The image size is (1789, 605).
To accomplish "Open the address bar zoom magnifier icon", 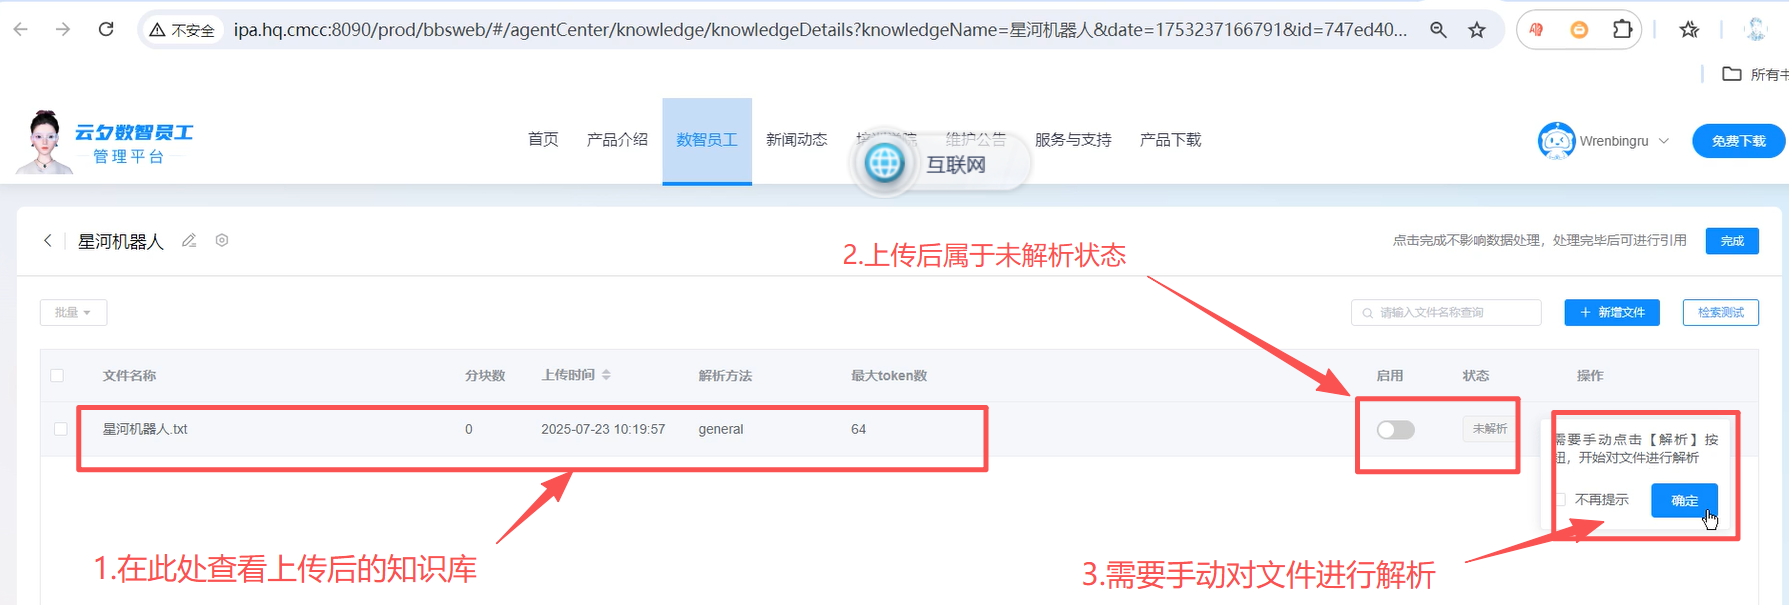I will tap(1438, 30).
